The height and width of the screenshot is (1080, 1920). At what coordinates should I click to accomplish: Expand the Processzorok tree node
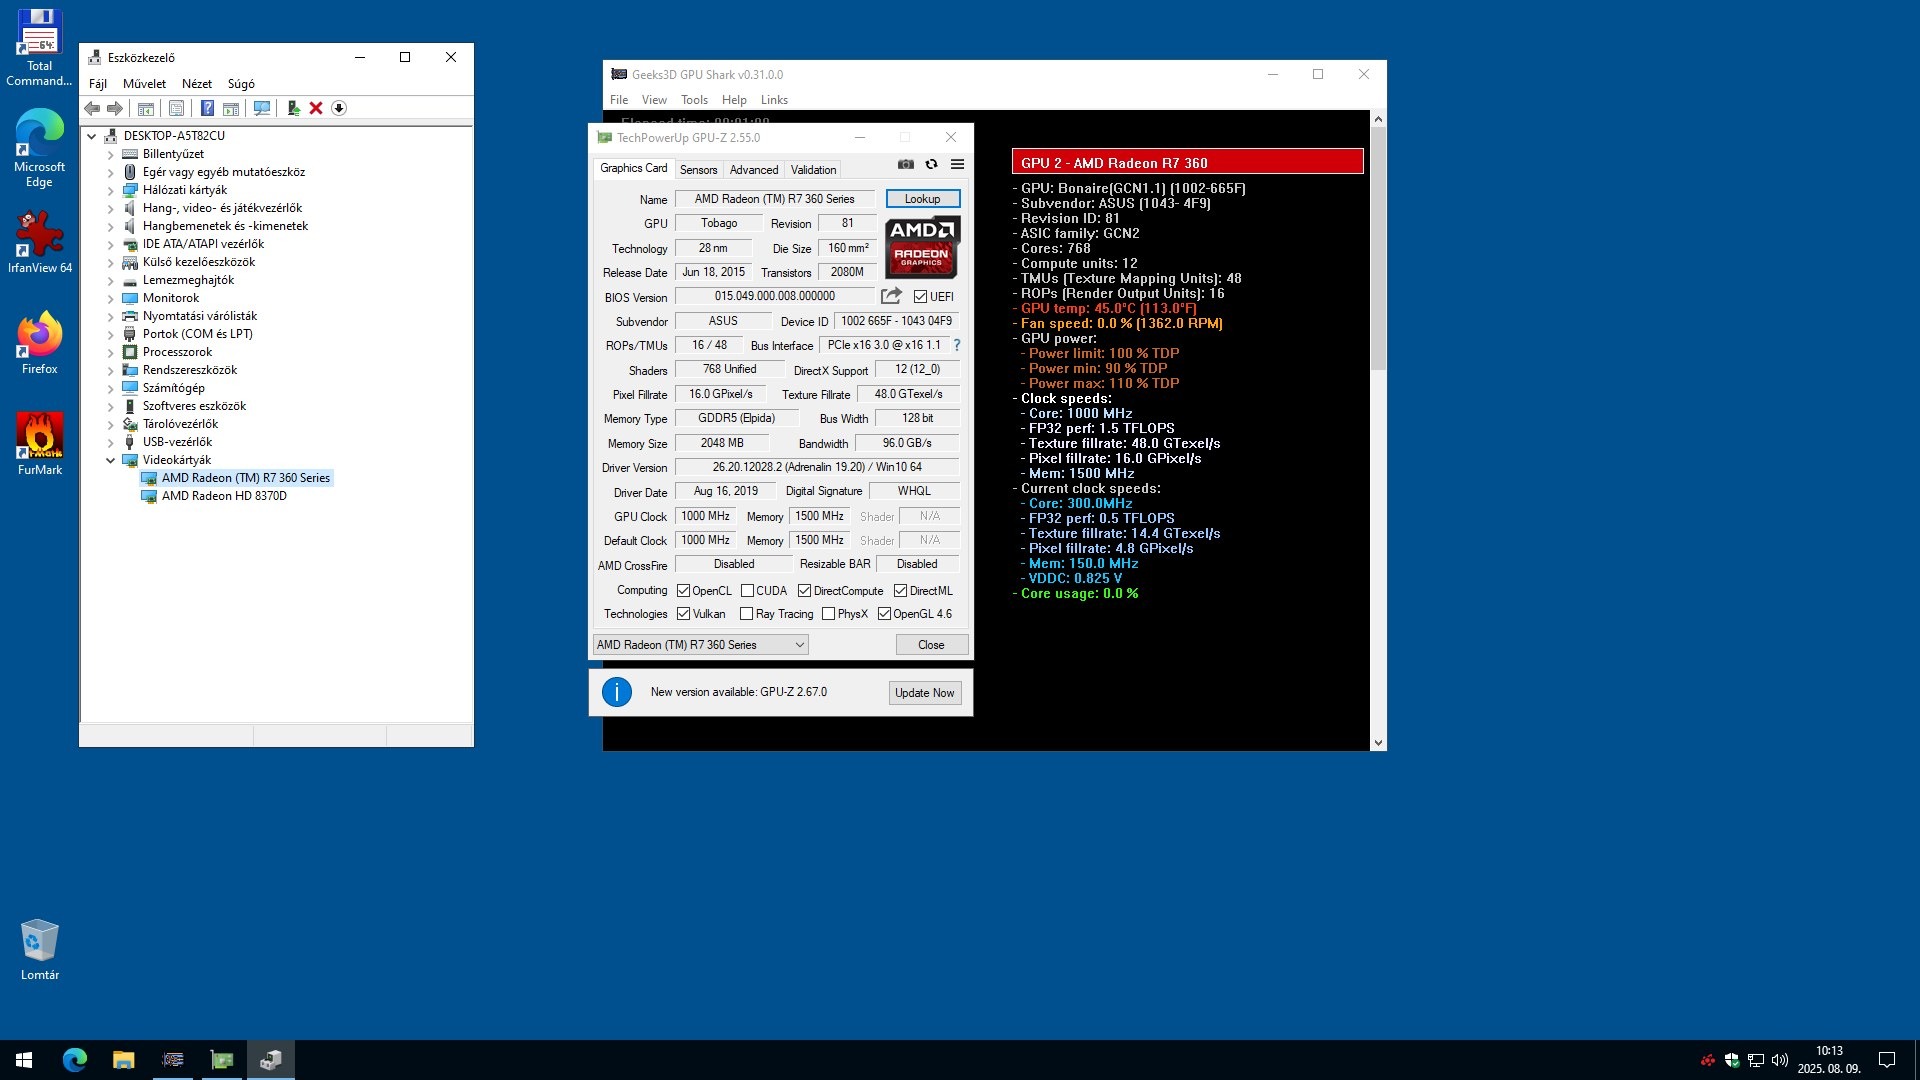tap(111, 352)
